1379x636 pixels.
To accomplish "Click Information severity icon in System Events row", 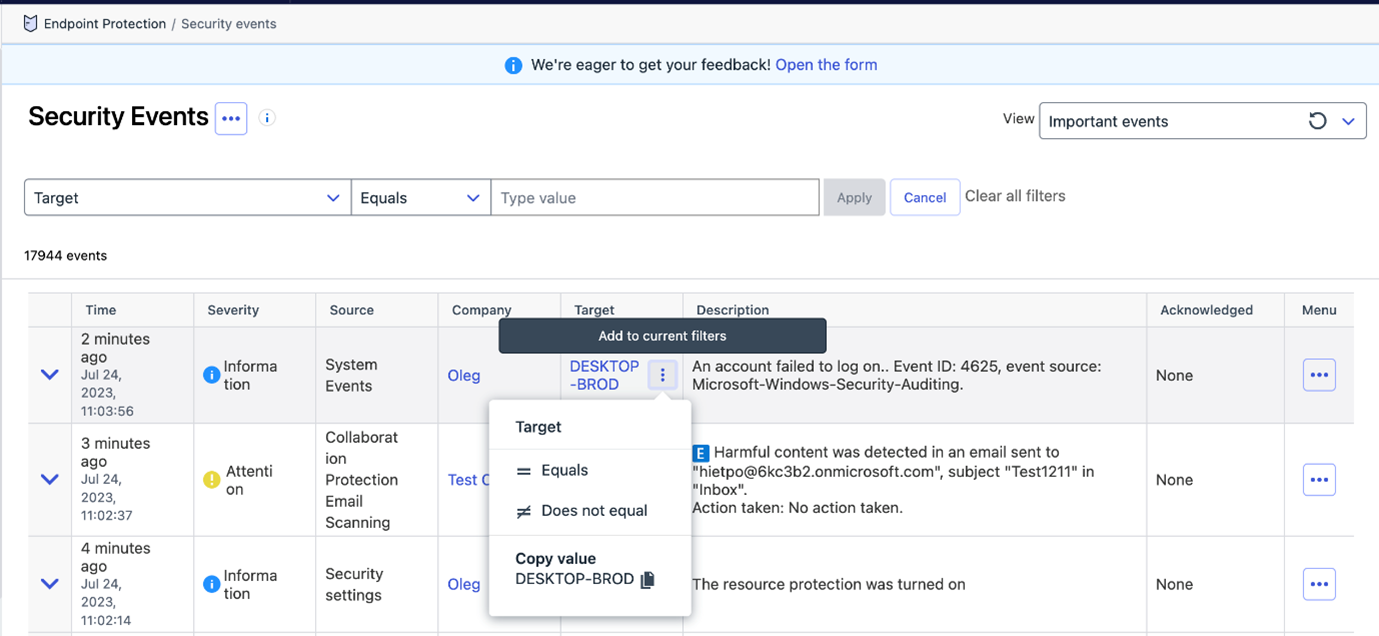I will pyautogui.click(x=211, y=375).
